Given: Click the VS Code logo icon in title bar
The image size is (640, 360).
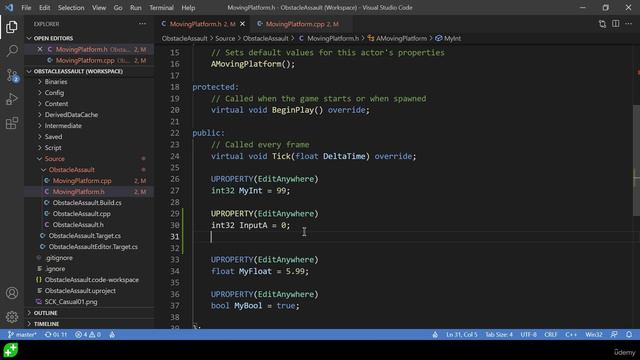Looking at the screenshot, I should tap(9, 7).
